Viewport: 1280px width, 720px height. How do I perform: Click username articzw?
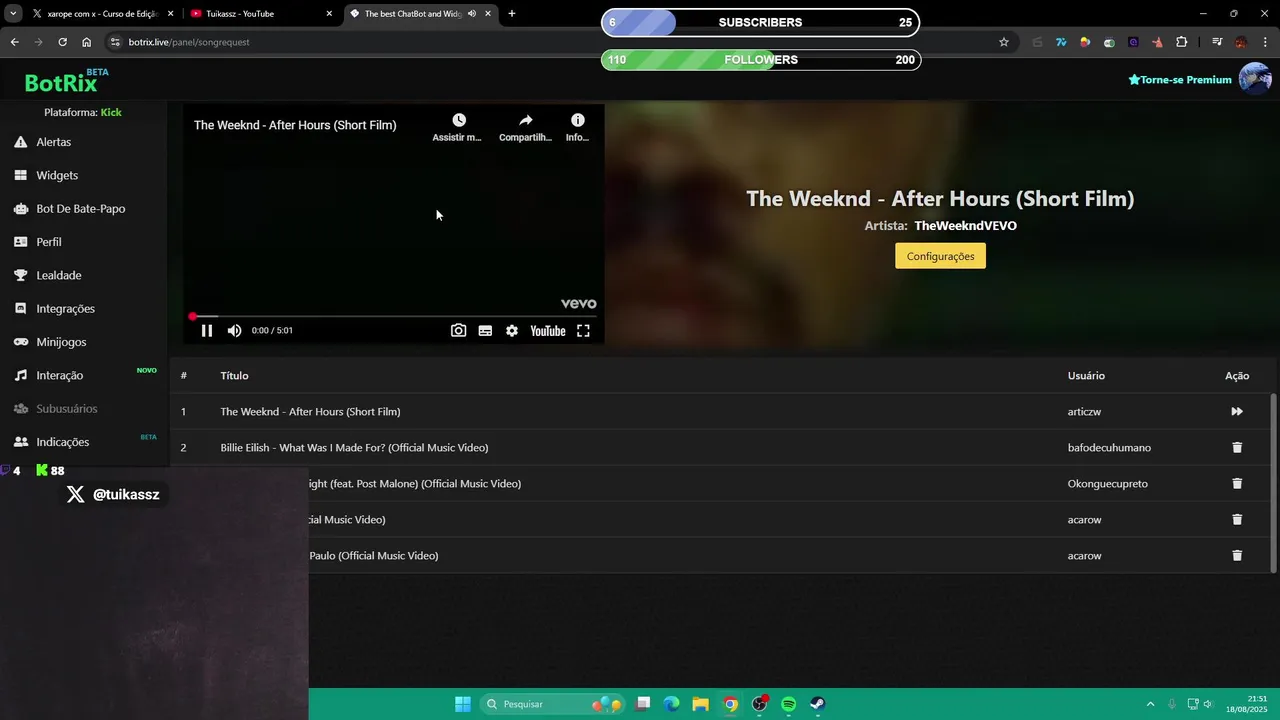[1084, 412]
